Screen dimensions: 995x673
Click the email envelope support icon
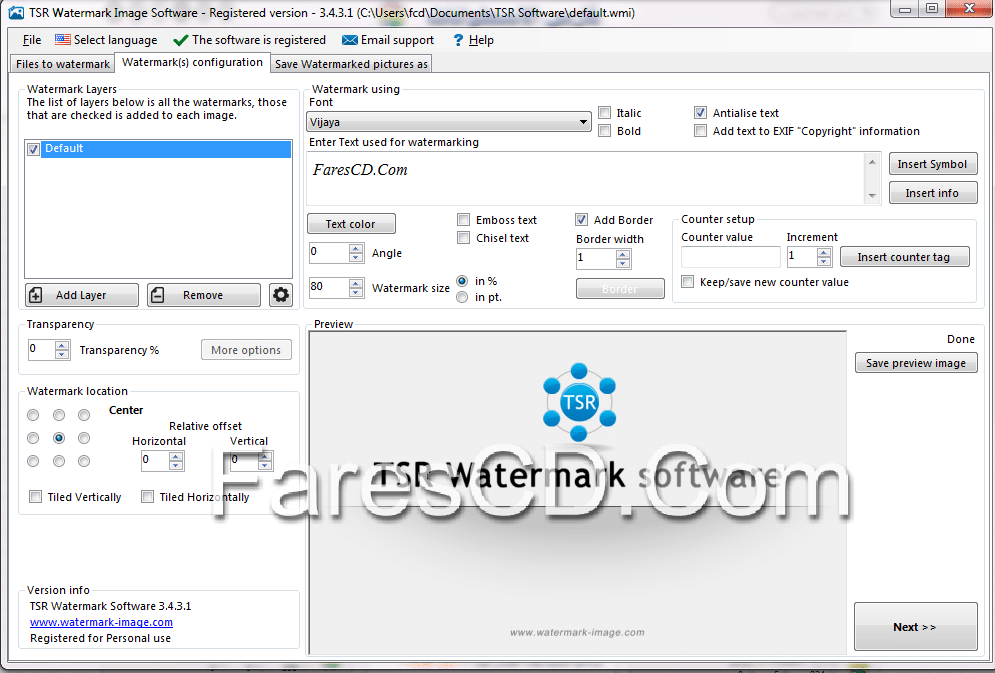(x=350, y=40)
